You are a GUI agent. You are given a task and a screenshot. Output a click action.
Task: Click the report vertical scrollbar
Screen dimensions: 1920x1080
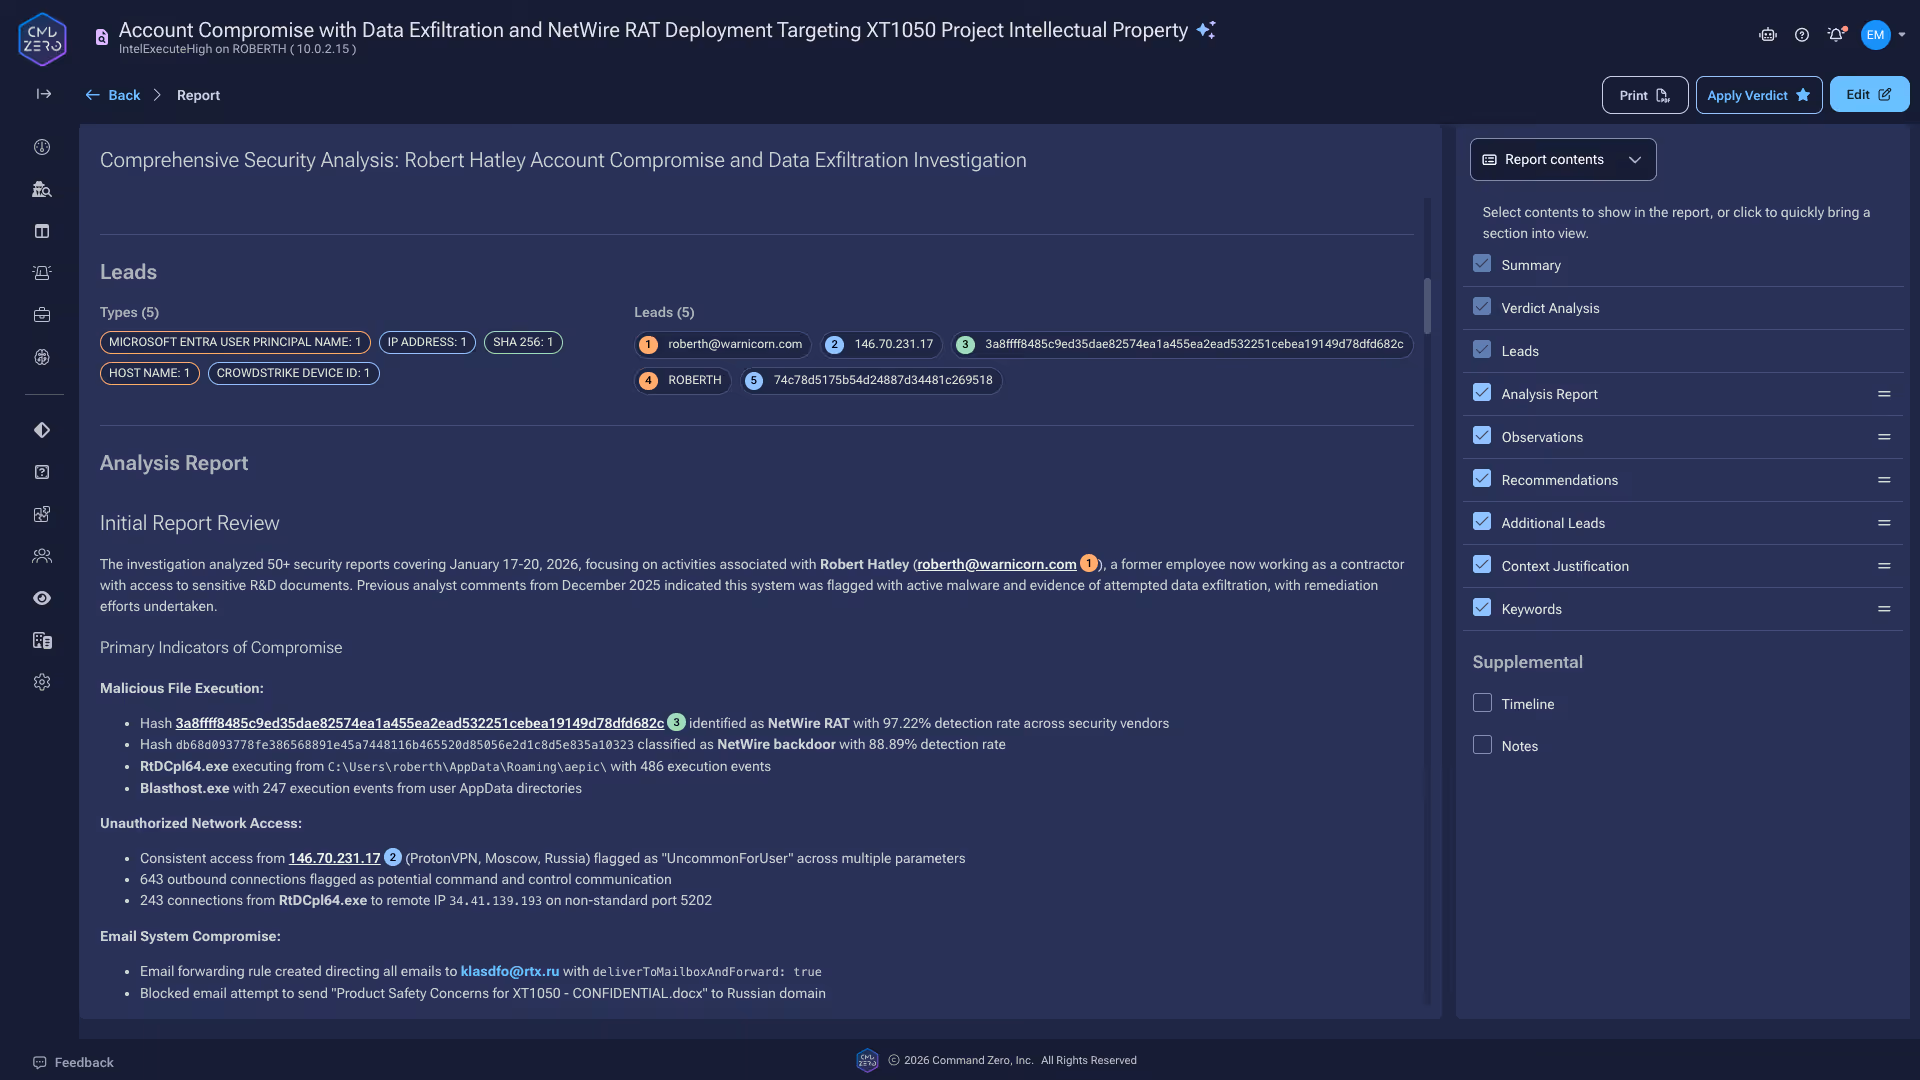1427,305
